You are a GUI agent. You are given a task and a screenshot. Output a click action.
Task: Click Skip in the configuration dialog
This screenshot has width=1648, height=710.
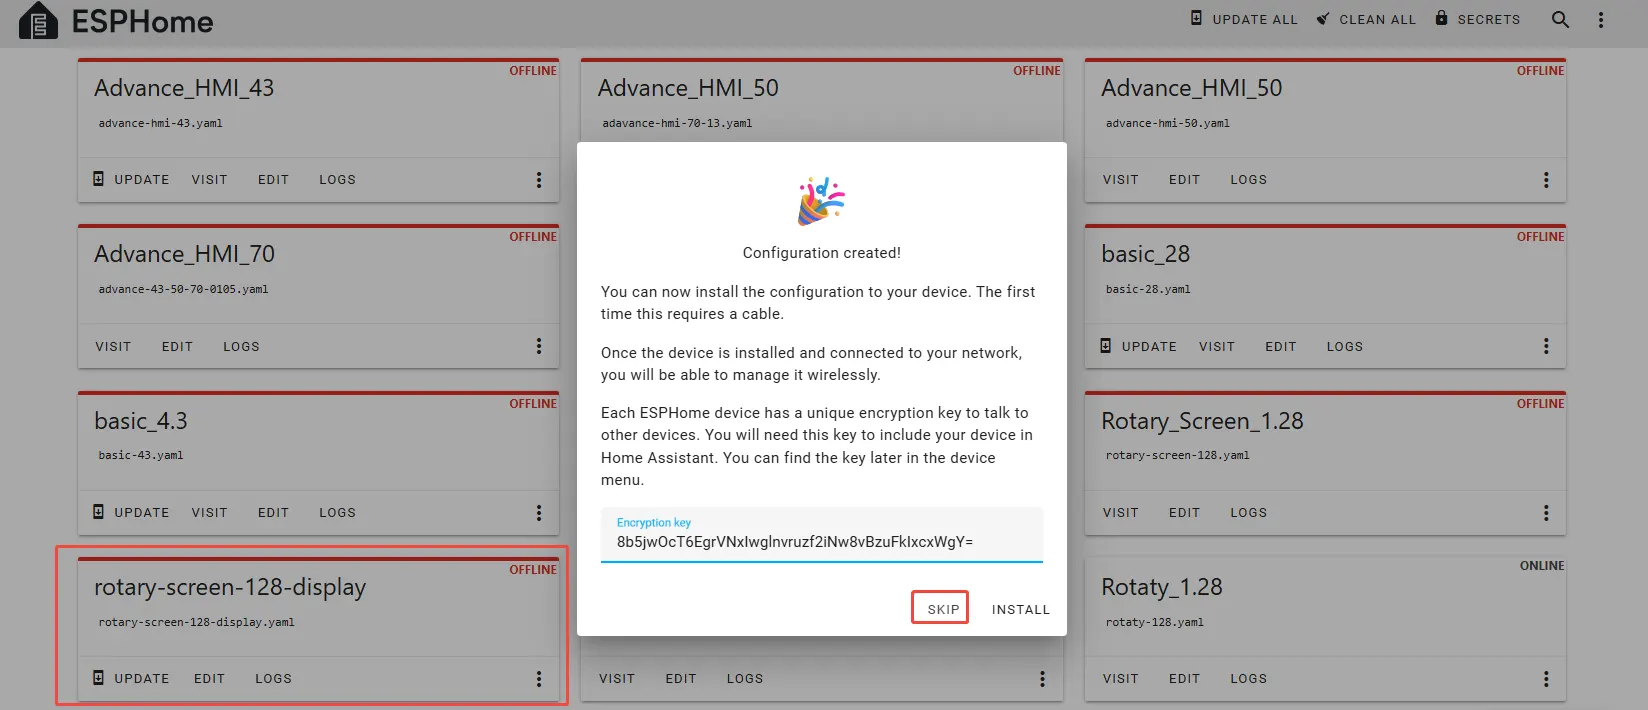pos(942,609)
